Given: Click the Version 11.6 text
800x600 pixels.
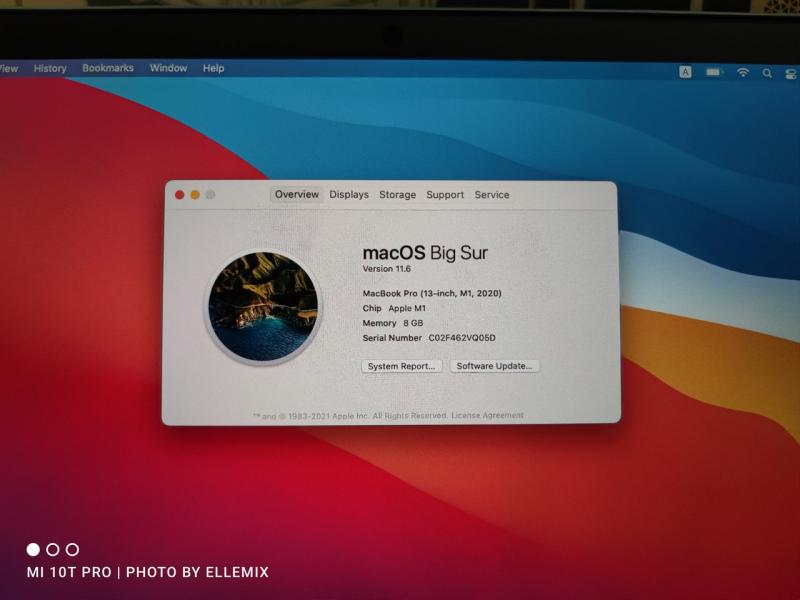Looking at the screenshot, I should [387, 270].
